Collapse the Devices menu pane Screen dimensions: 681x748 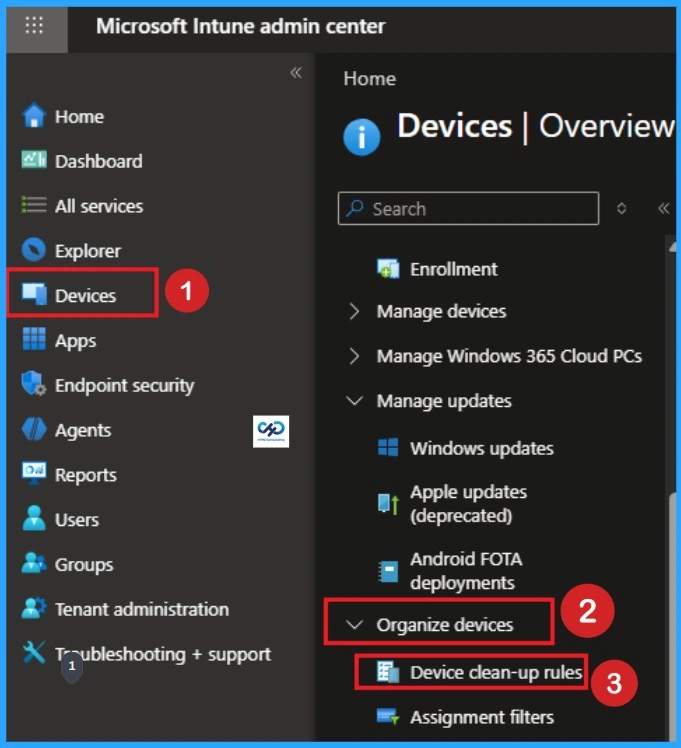click(x=663, y=208)
